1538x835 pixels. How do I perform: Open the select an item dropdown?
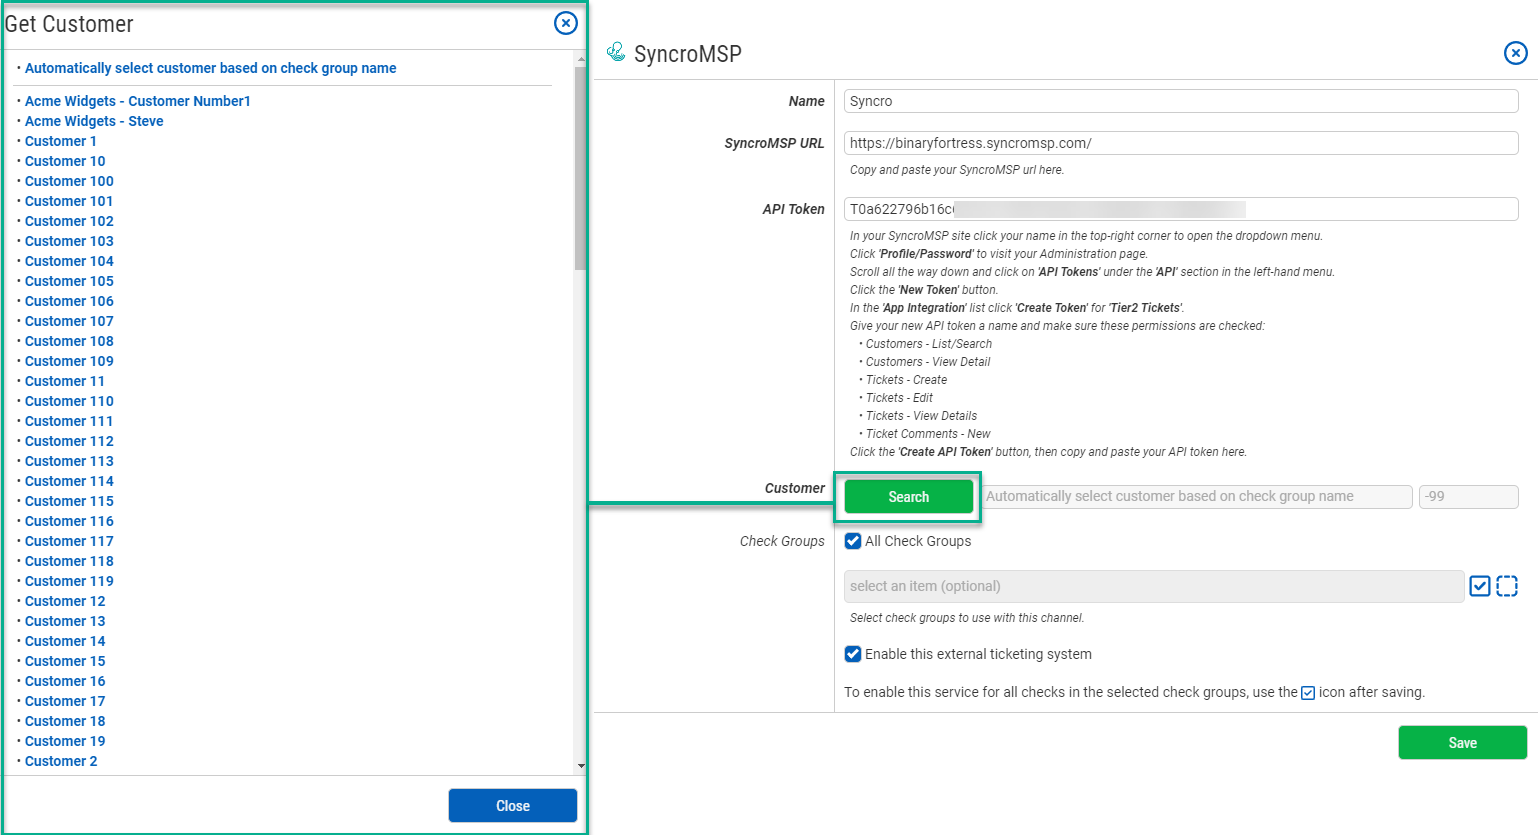tap(1150, 586)
